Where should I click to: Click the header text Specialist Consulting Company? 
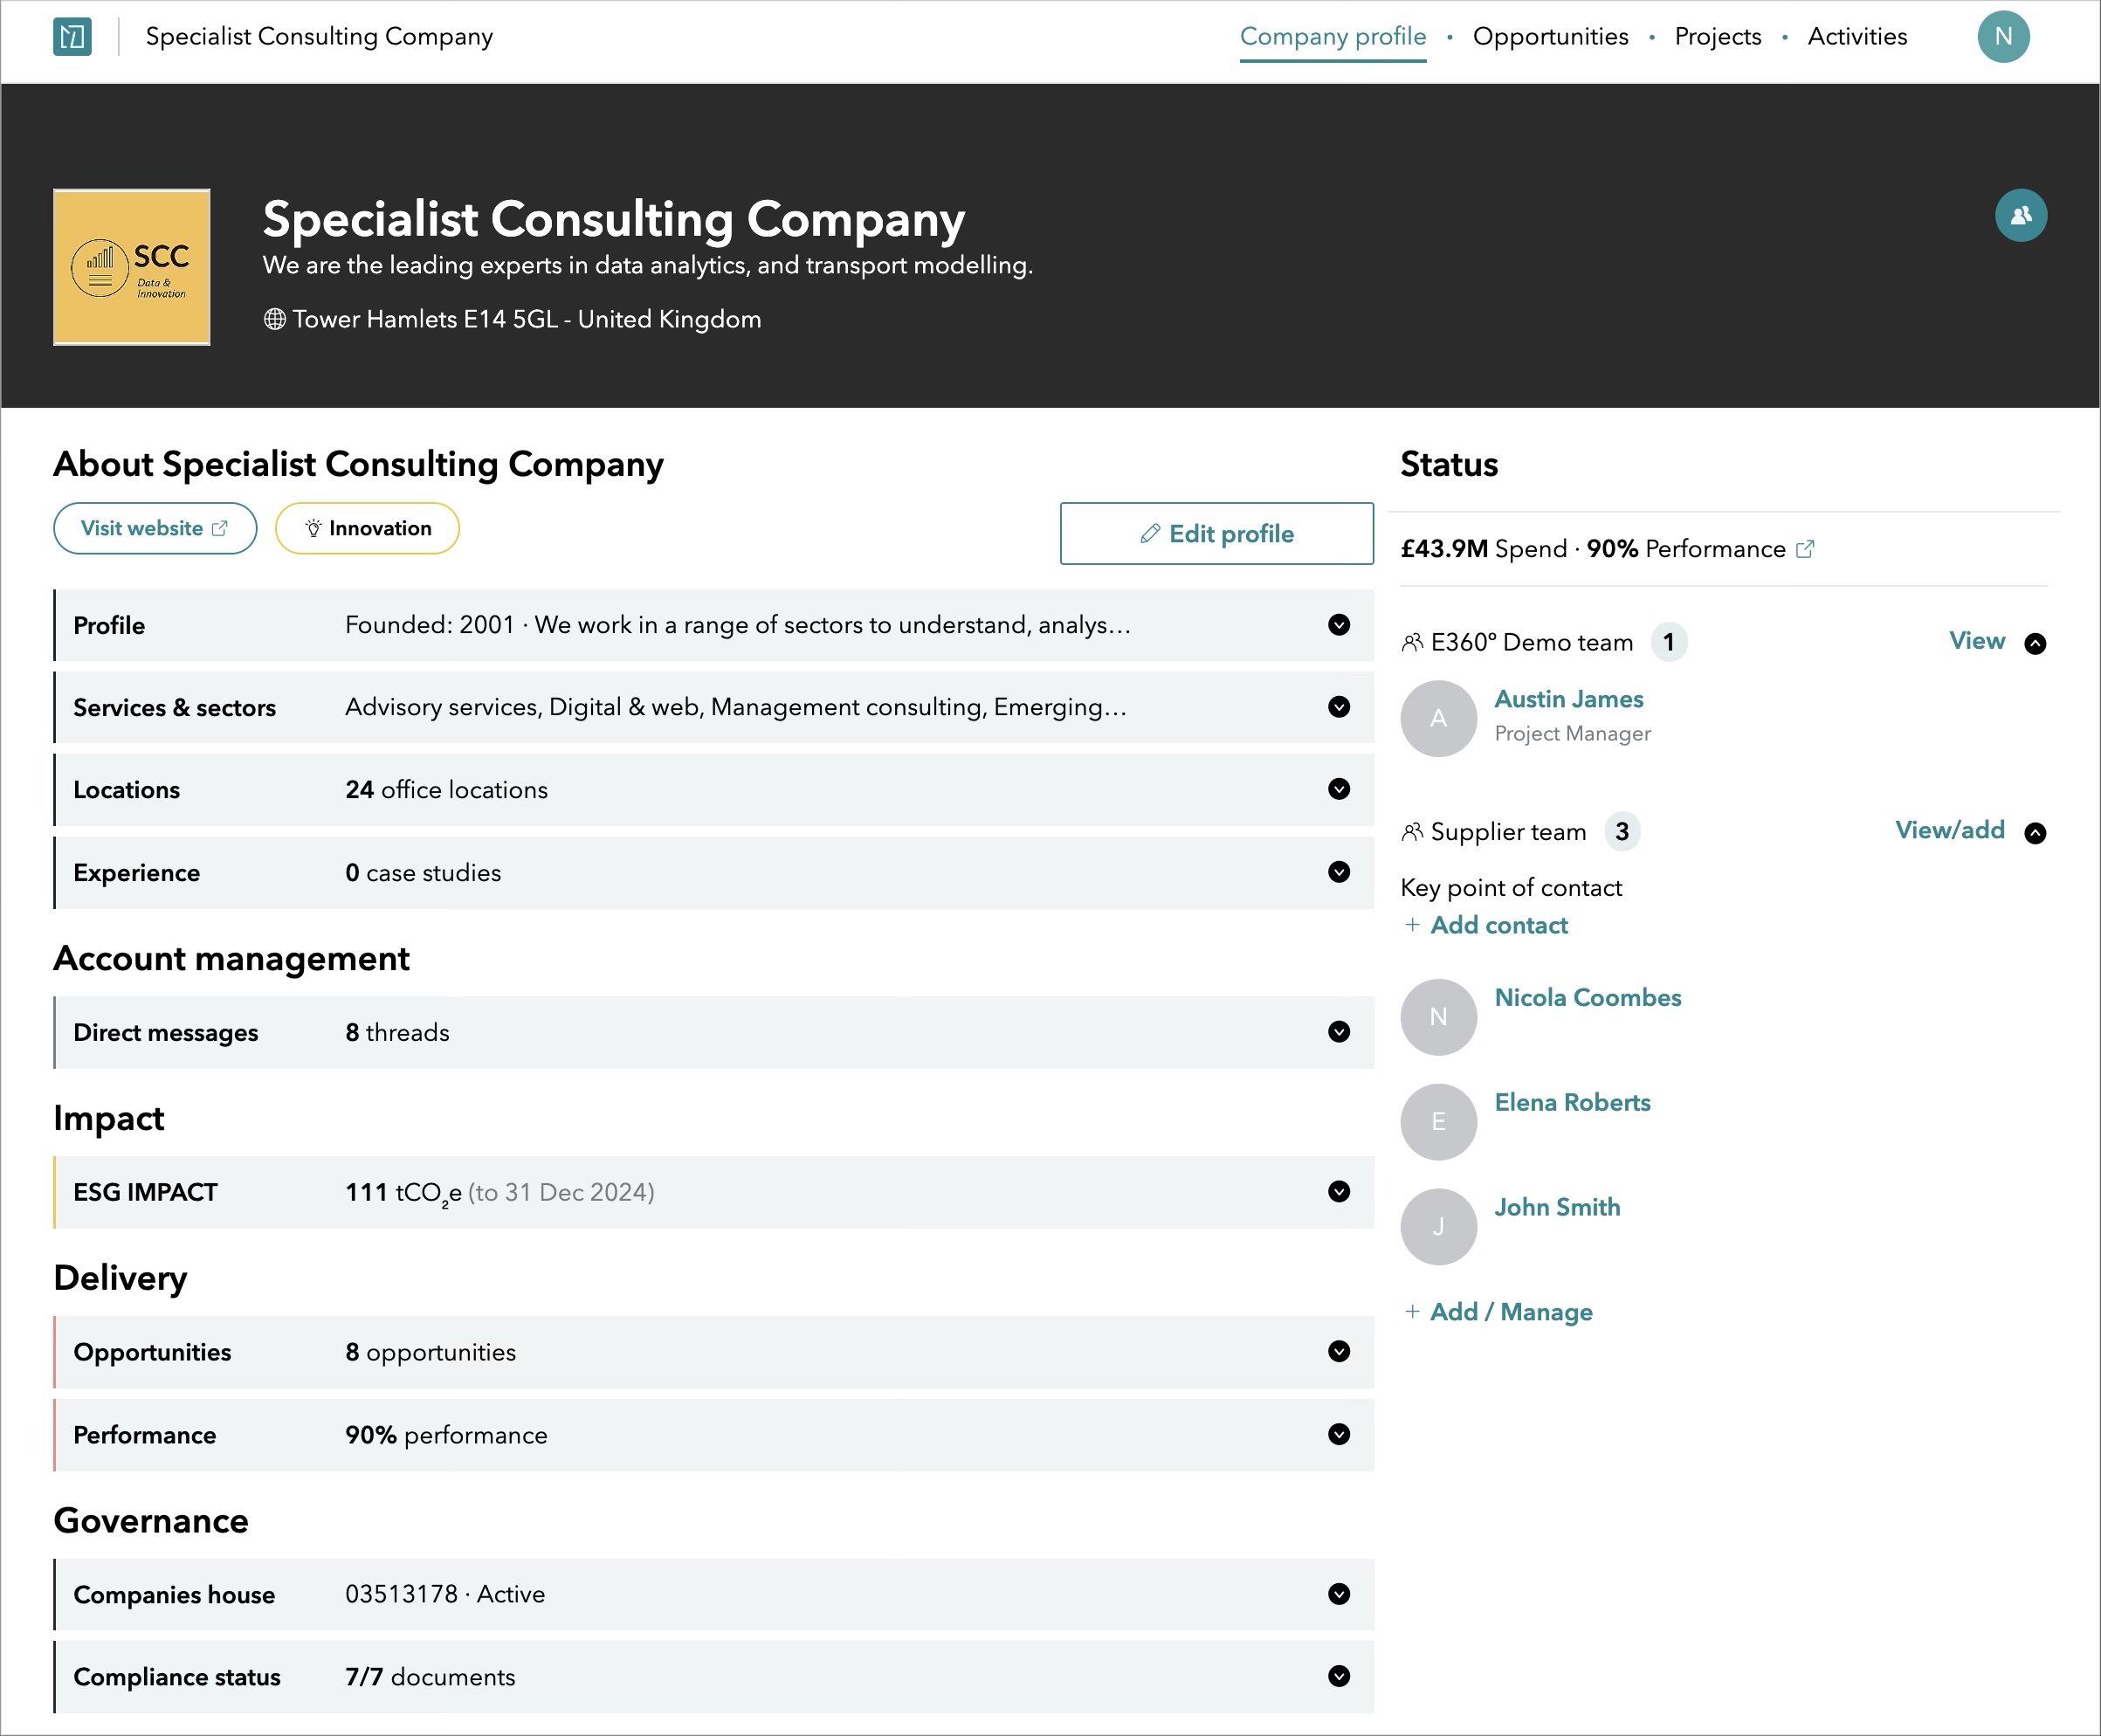(x=319, y=37)
